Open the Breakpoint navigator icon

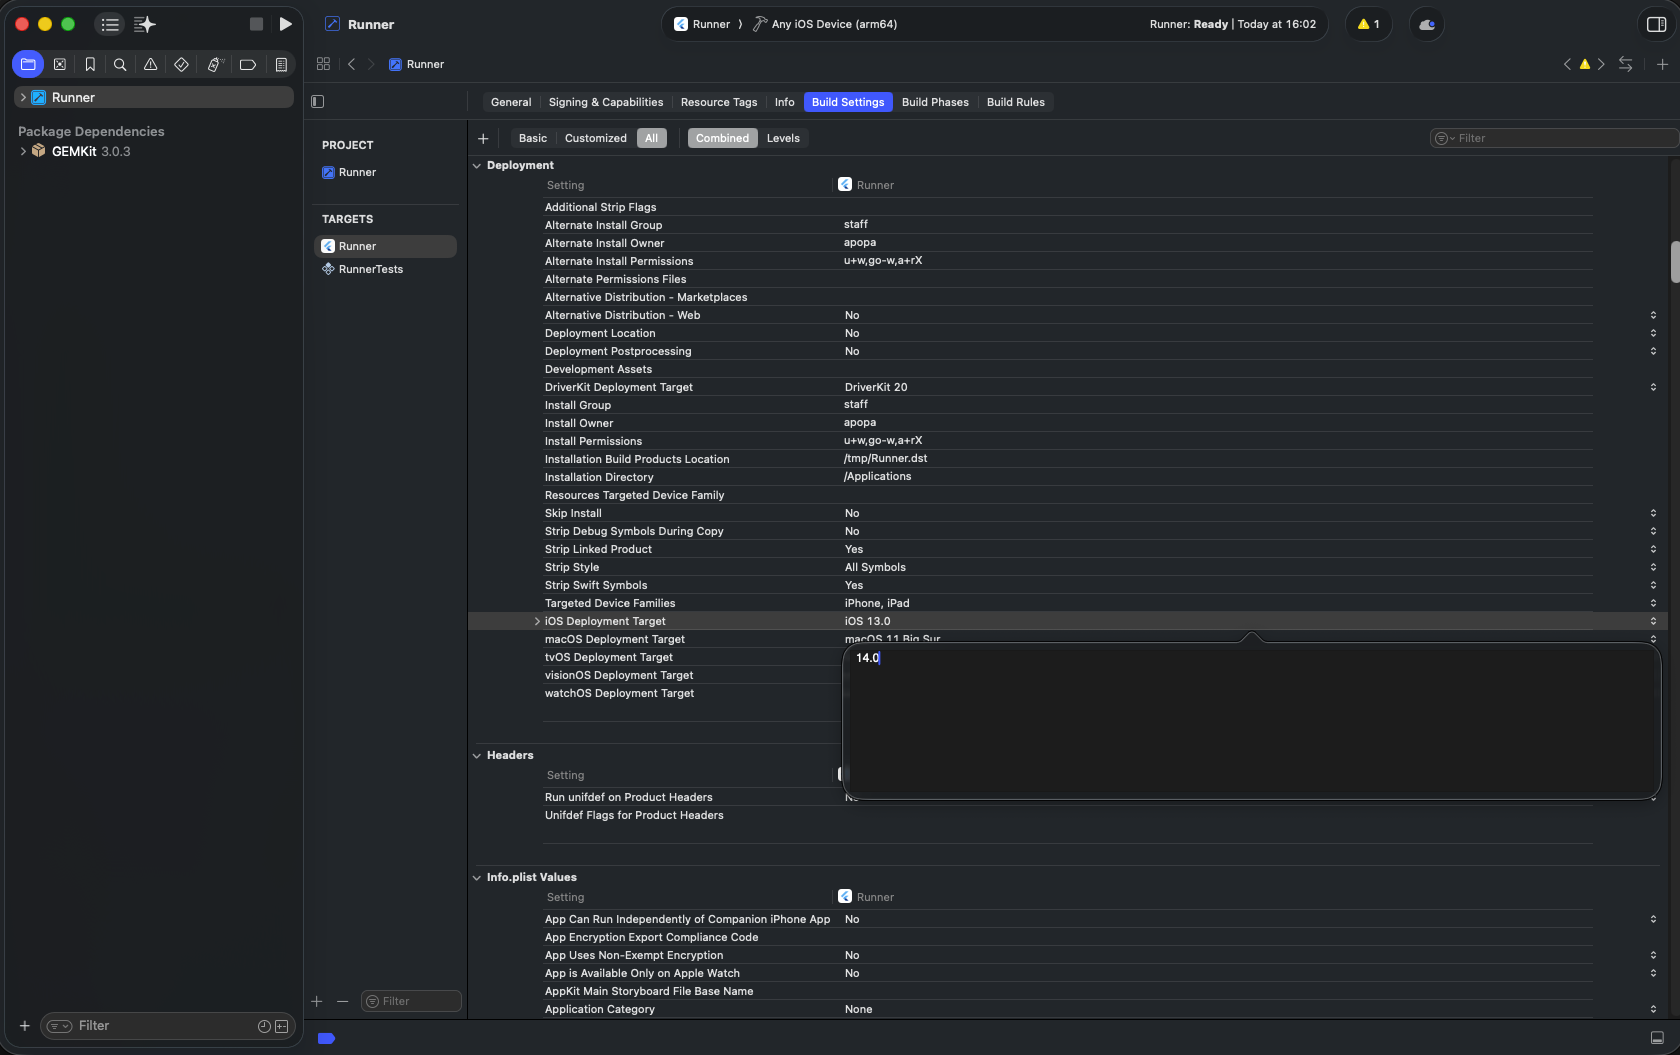[x=248, y=65]
